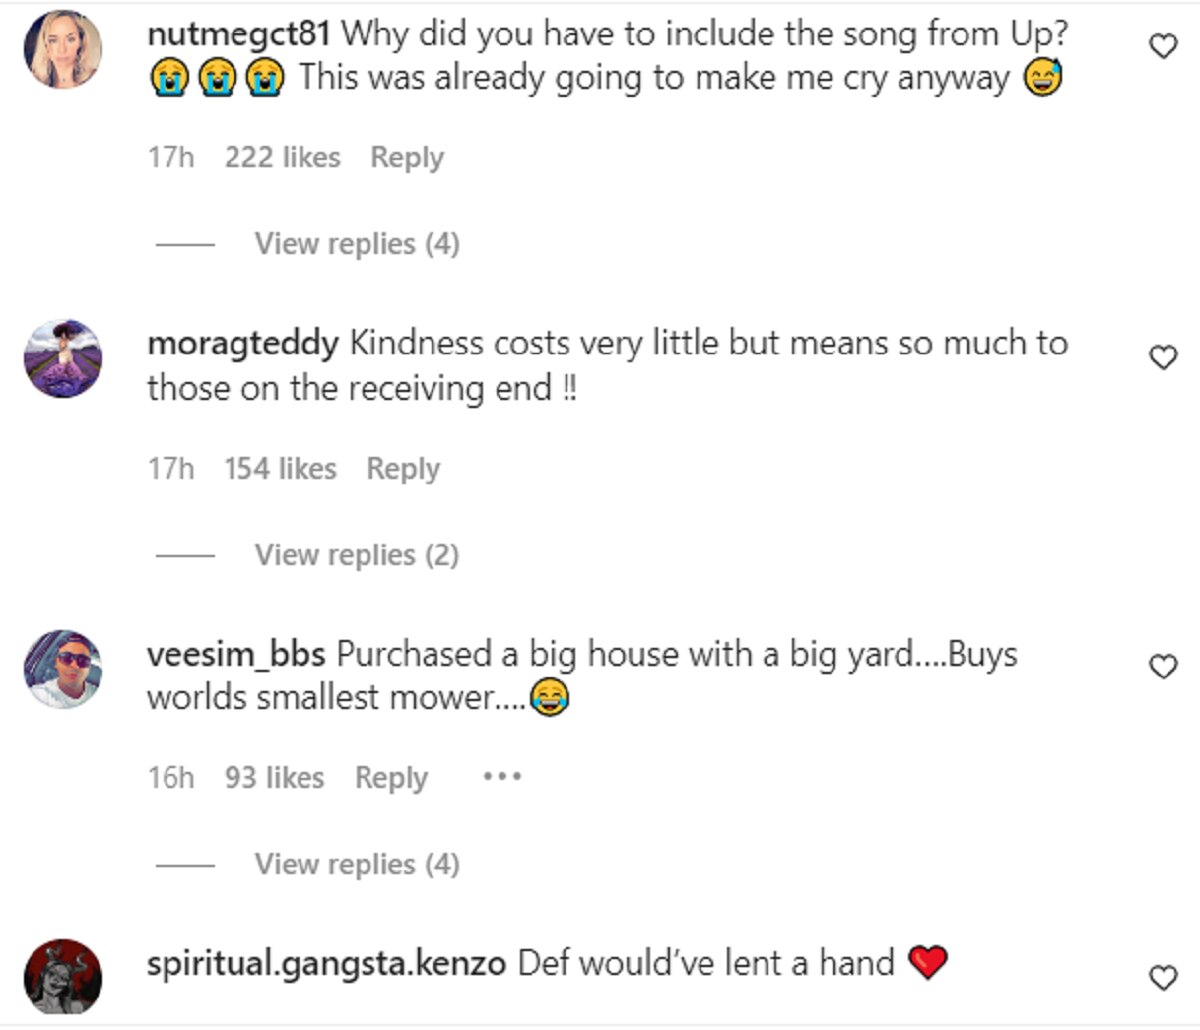Like nutmegct81's comment with heart icon

tap(1163, 46)
